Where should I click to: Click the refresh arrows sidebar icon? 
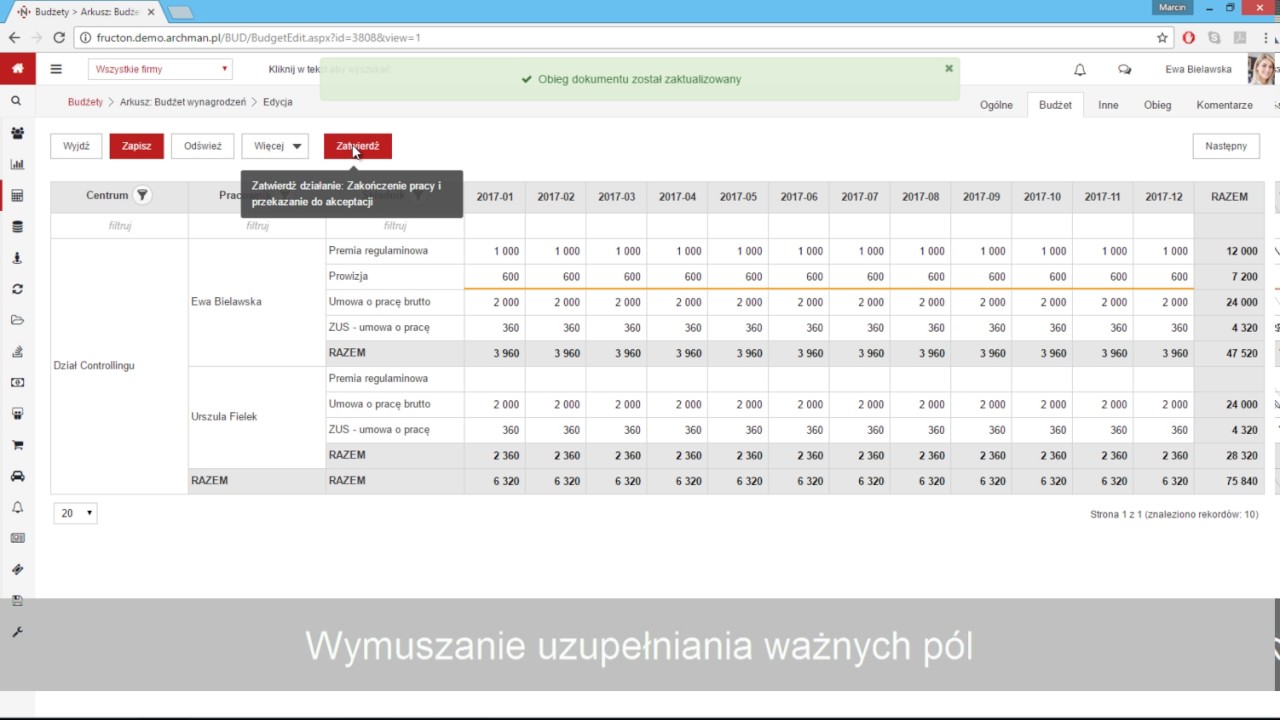point(17,289)
